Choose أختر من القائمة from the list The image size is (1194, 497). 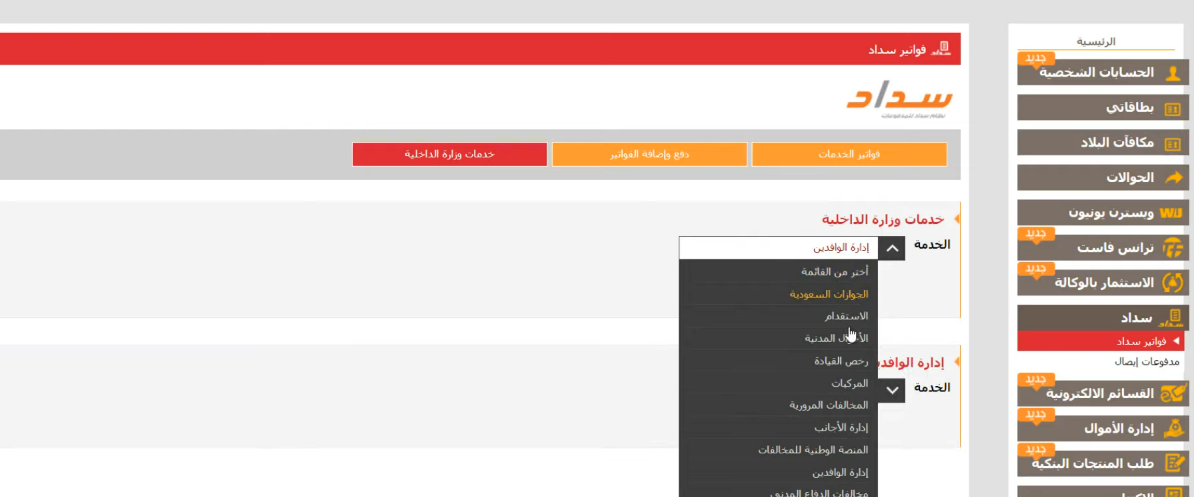tap(778, 272)
